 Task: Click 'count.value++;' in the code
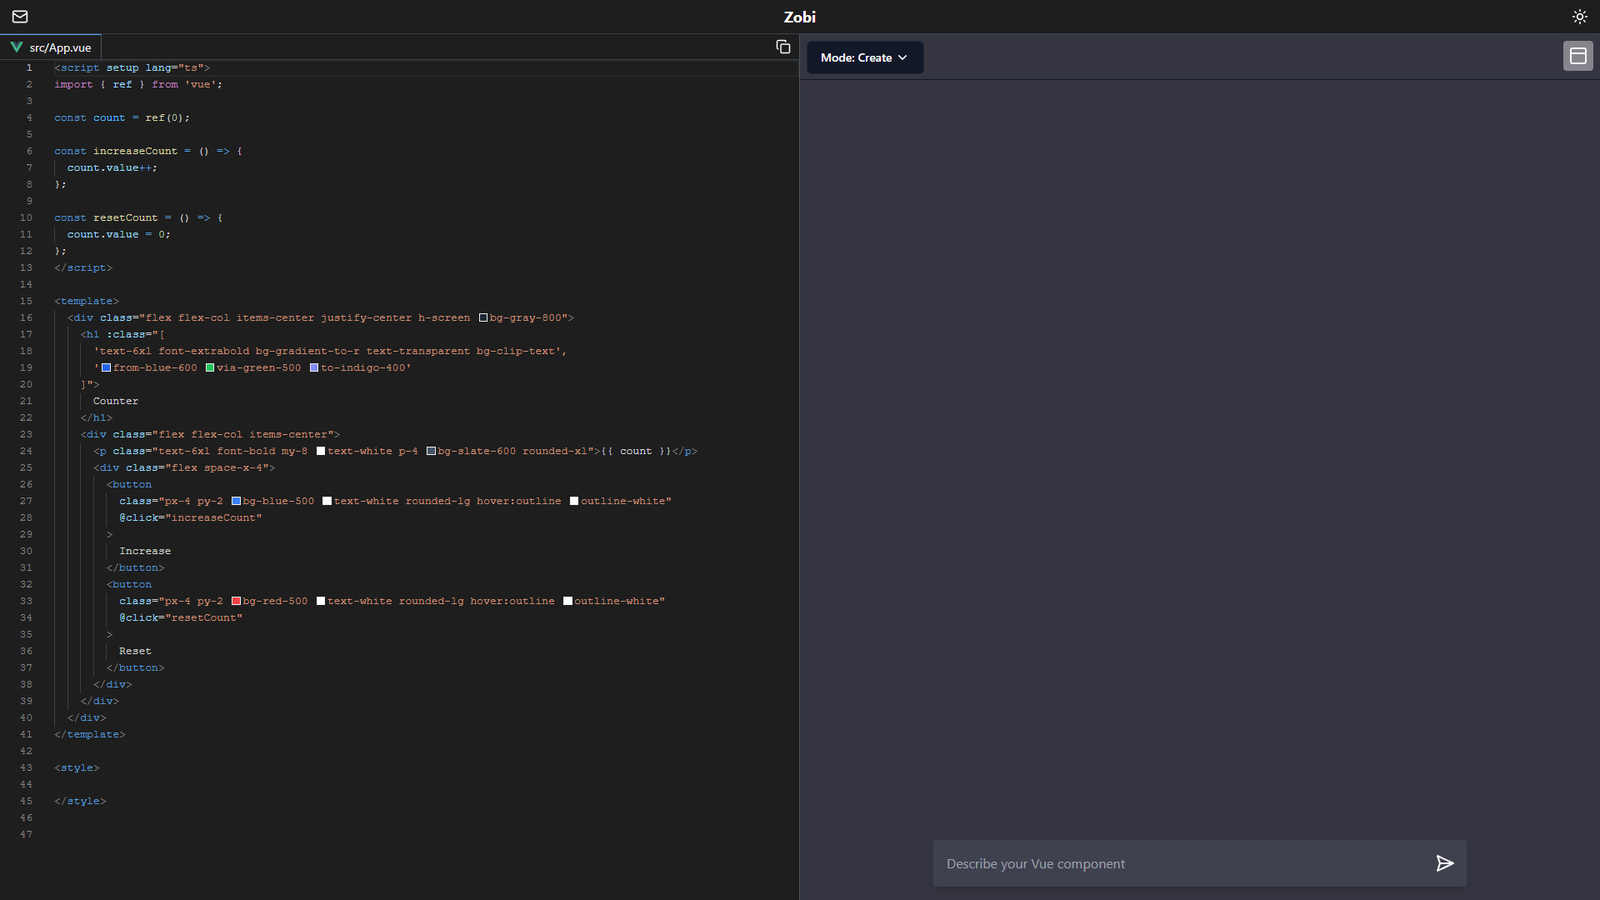point(112,168)
